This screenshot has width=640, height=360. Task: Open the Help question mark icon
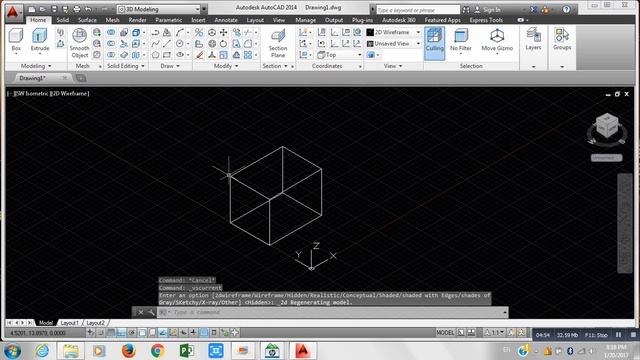[566, 9]
